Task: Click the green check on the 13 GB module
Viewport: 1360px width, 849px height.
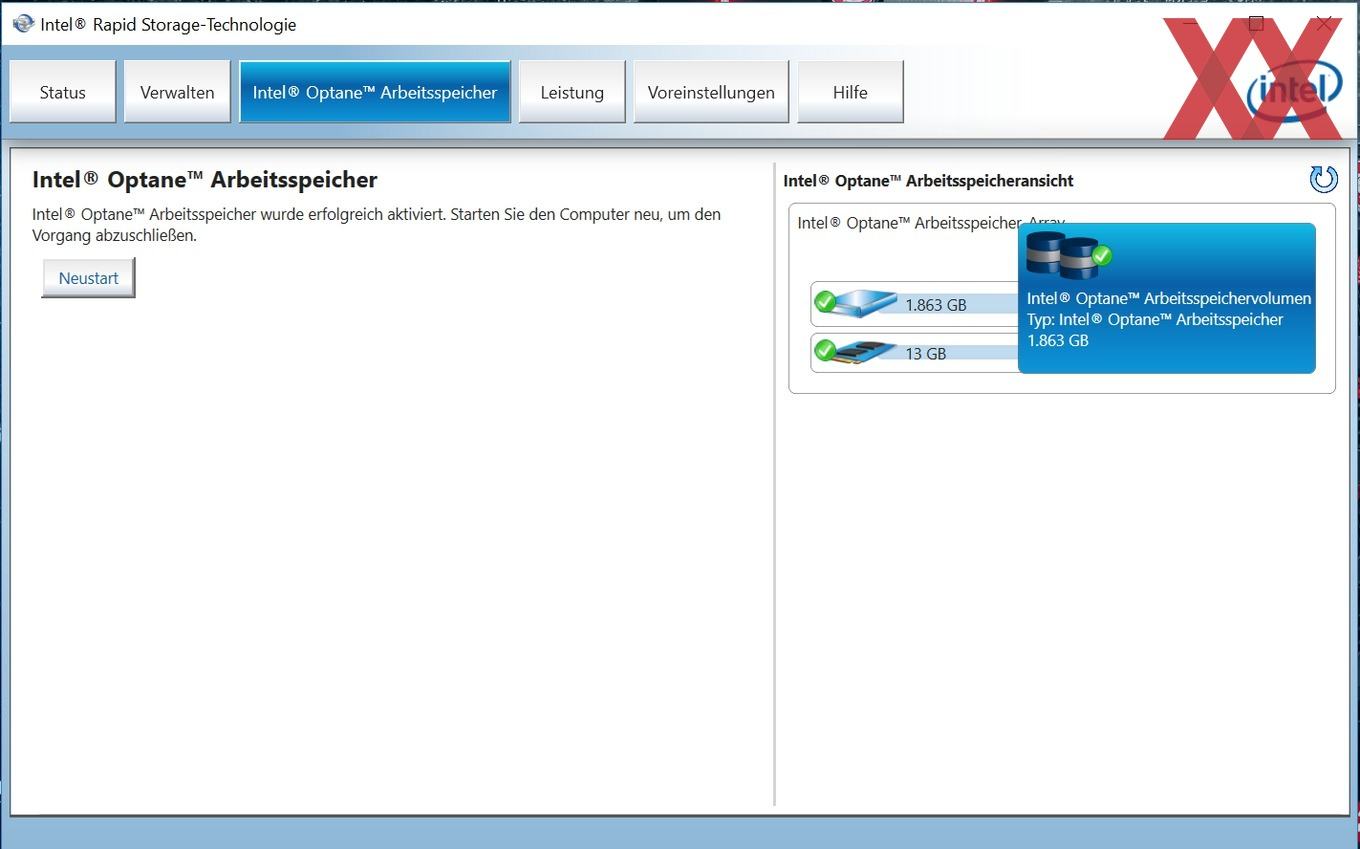Action: (825, 350)
